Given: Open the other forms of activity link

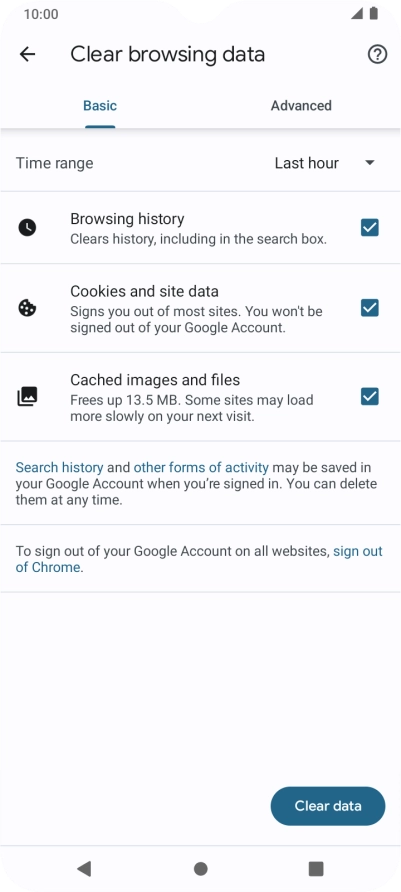Looking at the screenshot, I should point(201,468).
